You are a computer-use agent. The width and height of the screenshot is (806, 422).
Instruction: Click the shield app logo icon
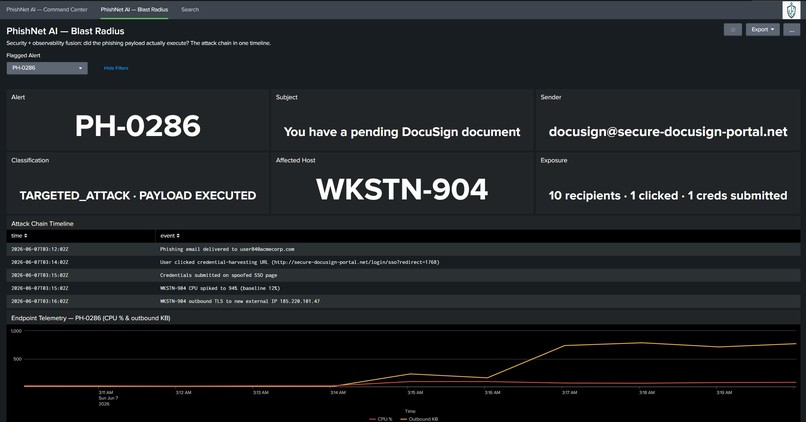click(x=791, y=10)
